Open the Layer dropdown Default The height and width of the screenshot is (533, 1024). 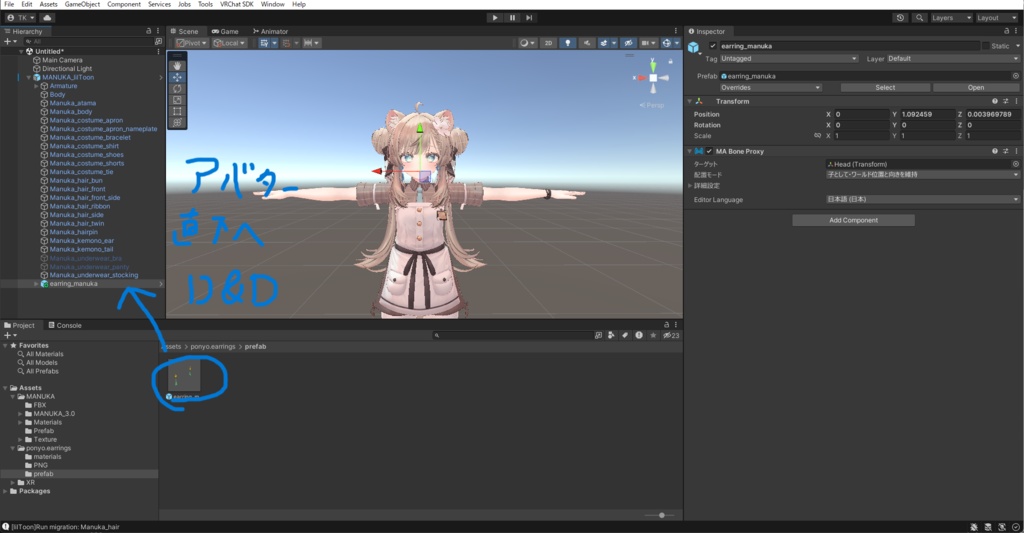click(952, 59)
